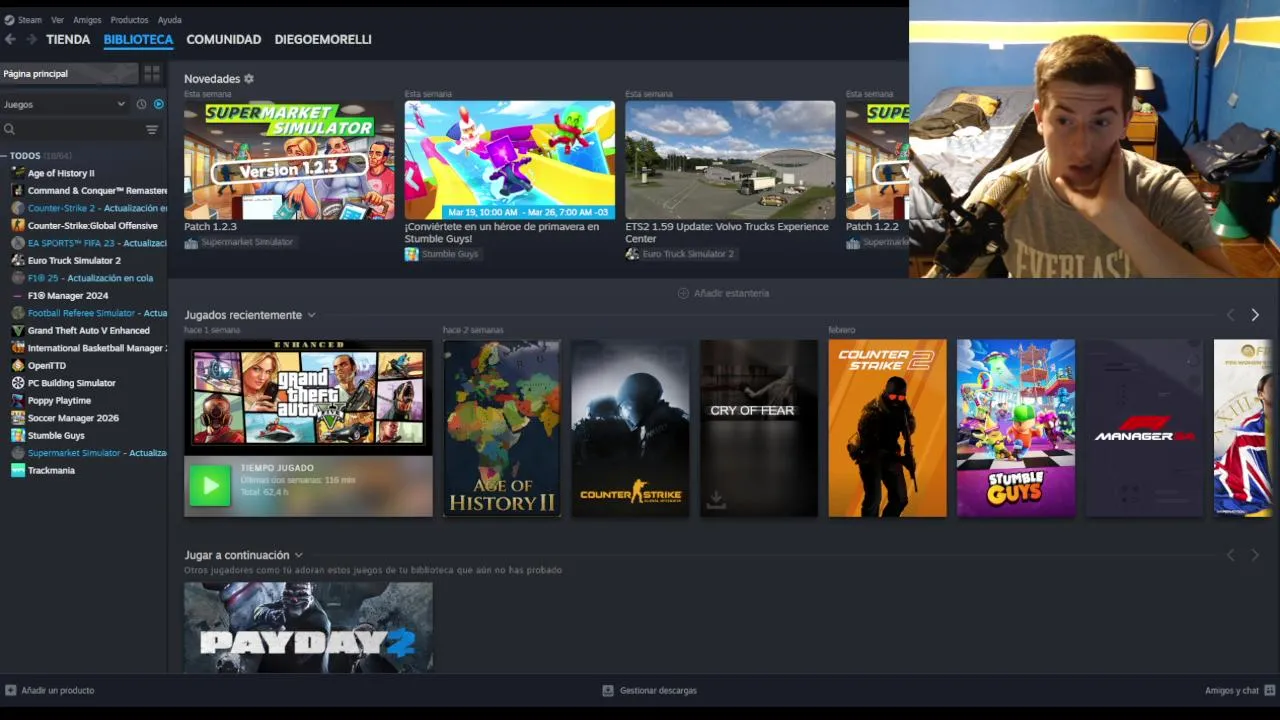Move Jugar a continuación shelf to the next page
Screen dimensions: 1280x720
(1255, 555)
